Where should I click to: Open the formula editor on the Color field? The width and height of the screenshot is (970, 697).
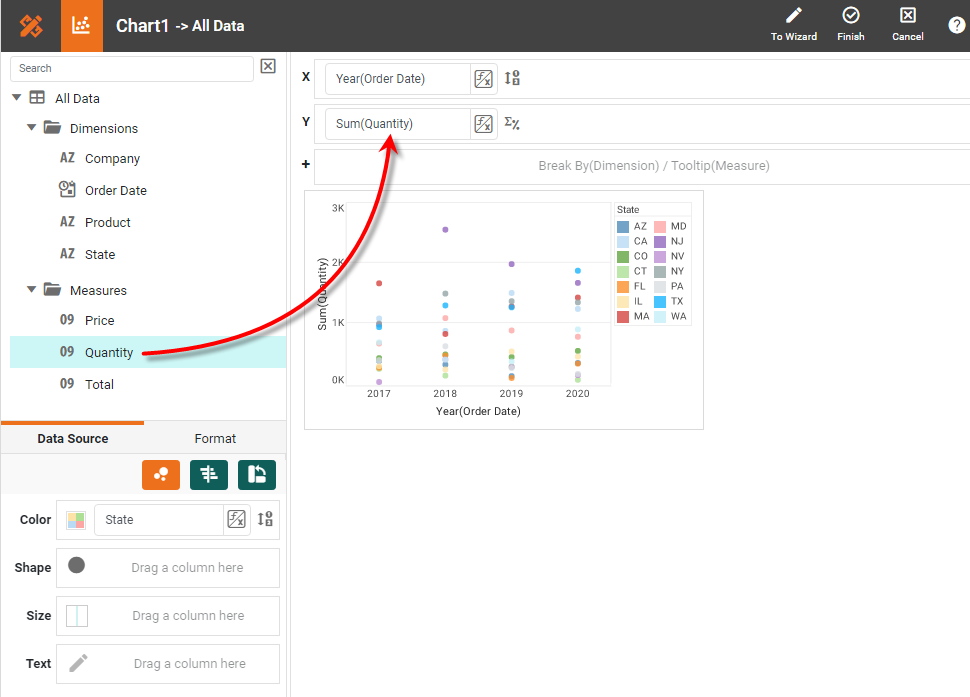[236, 519]
